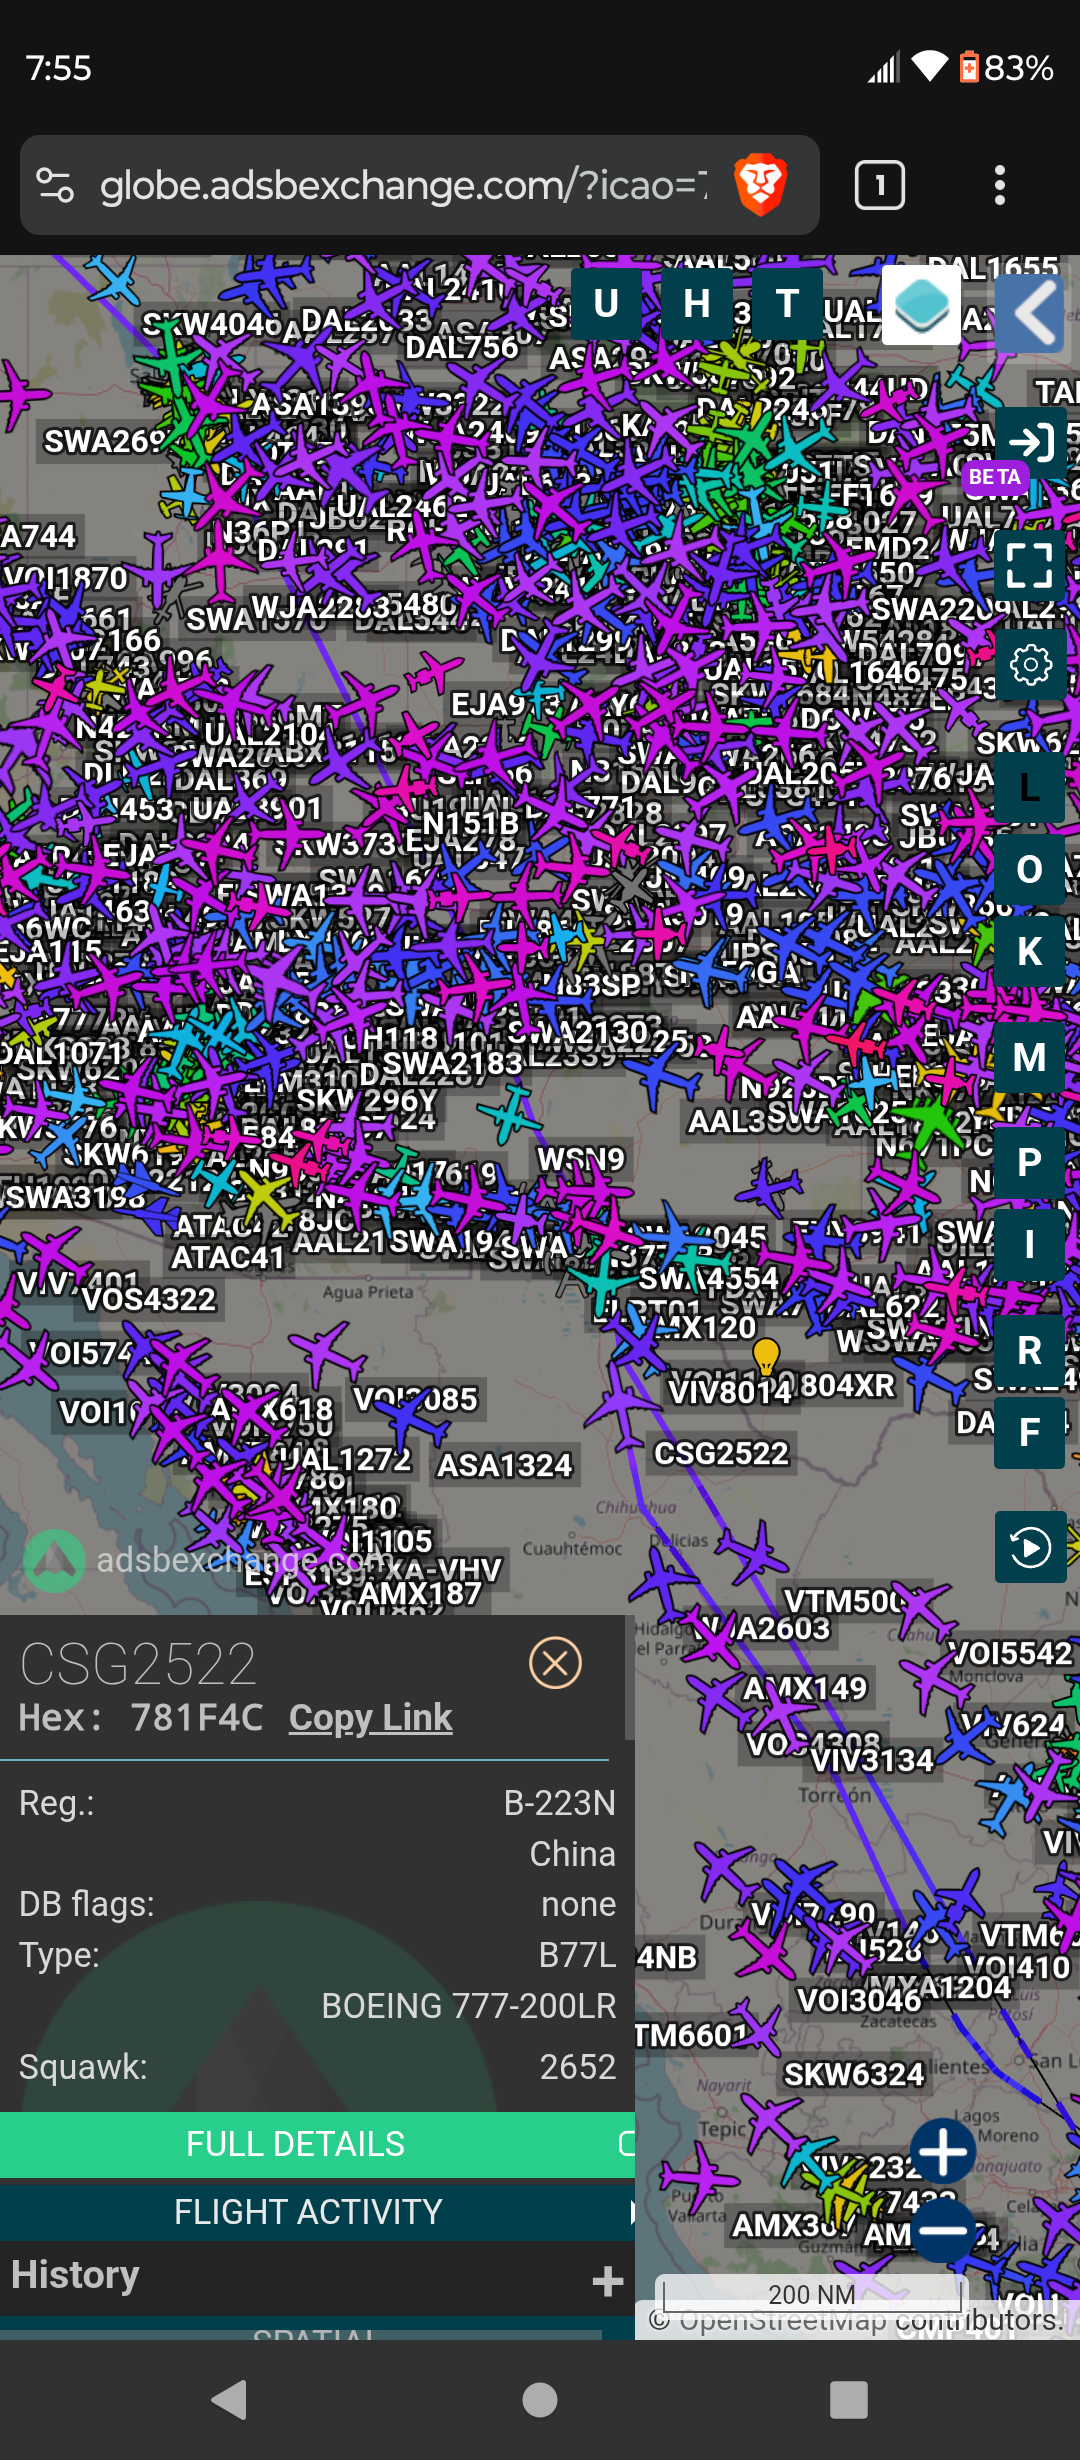Open the browser tab switcher
This screenshot has height=2460, width=1080.
pyautogui.click(x=880, y=185)
